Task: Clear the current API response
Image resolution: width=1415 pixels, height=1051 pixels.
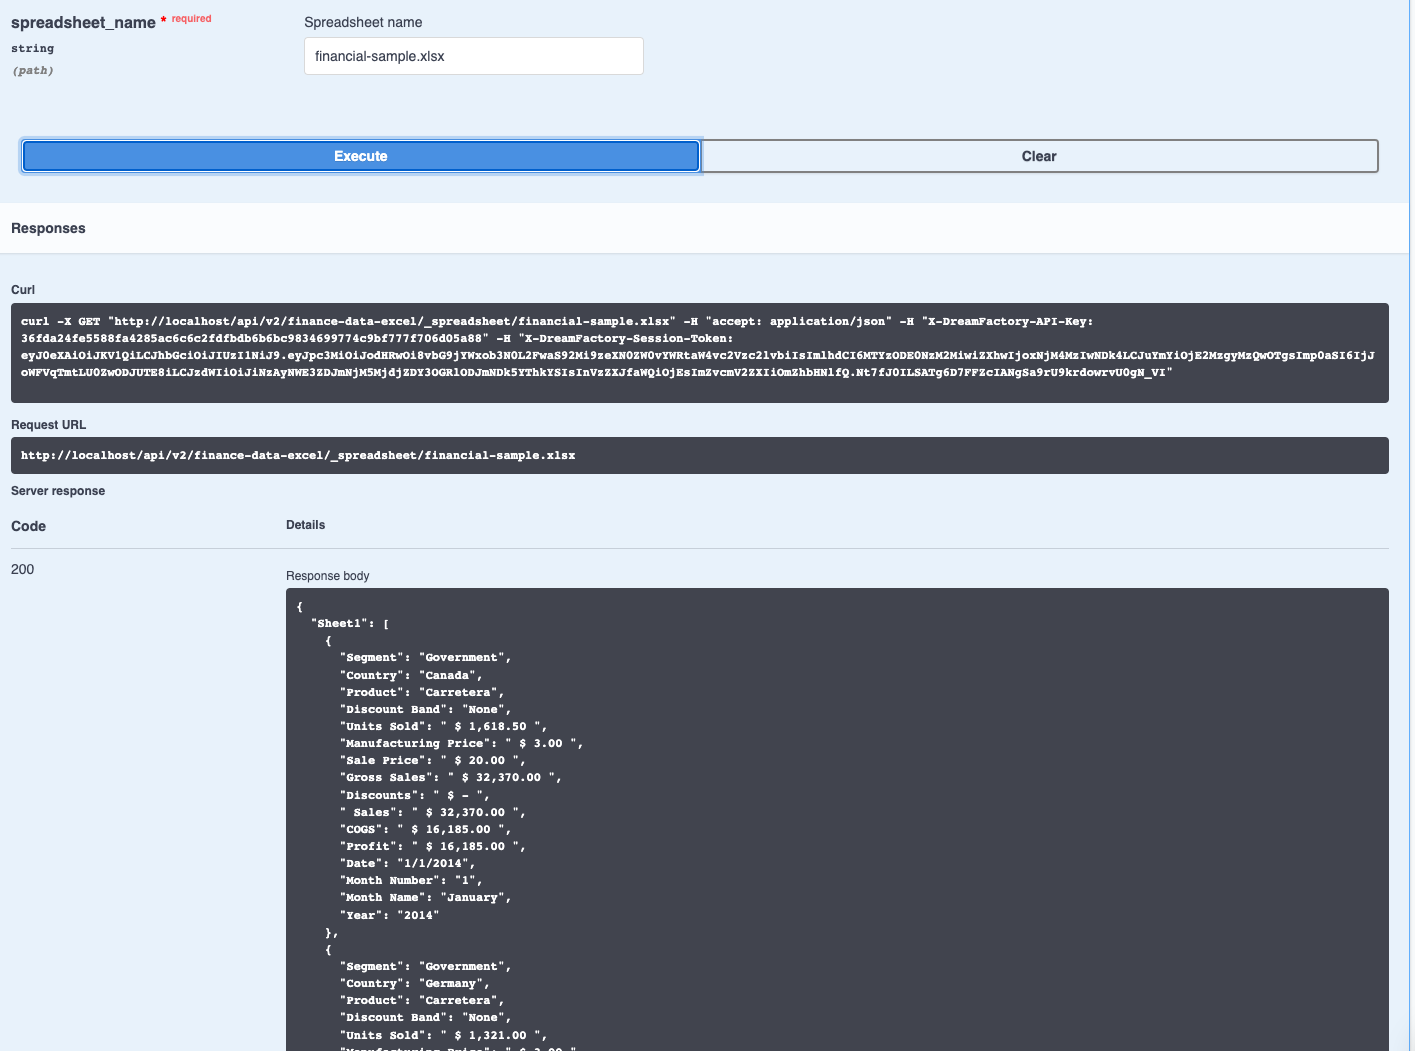Action: point(1038,156)
